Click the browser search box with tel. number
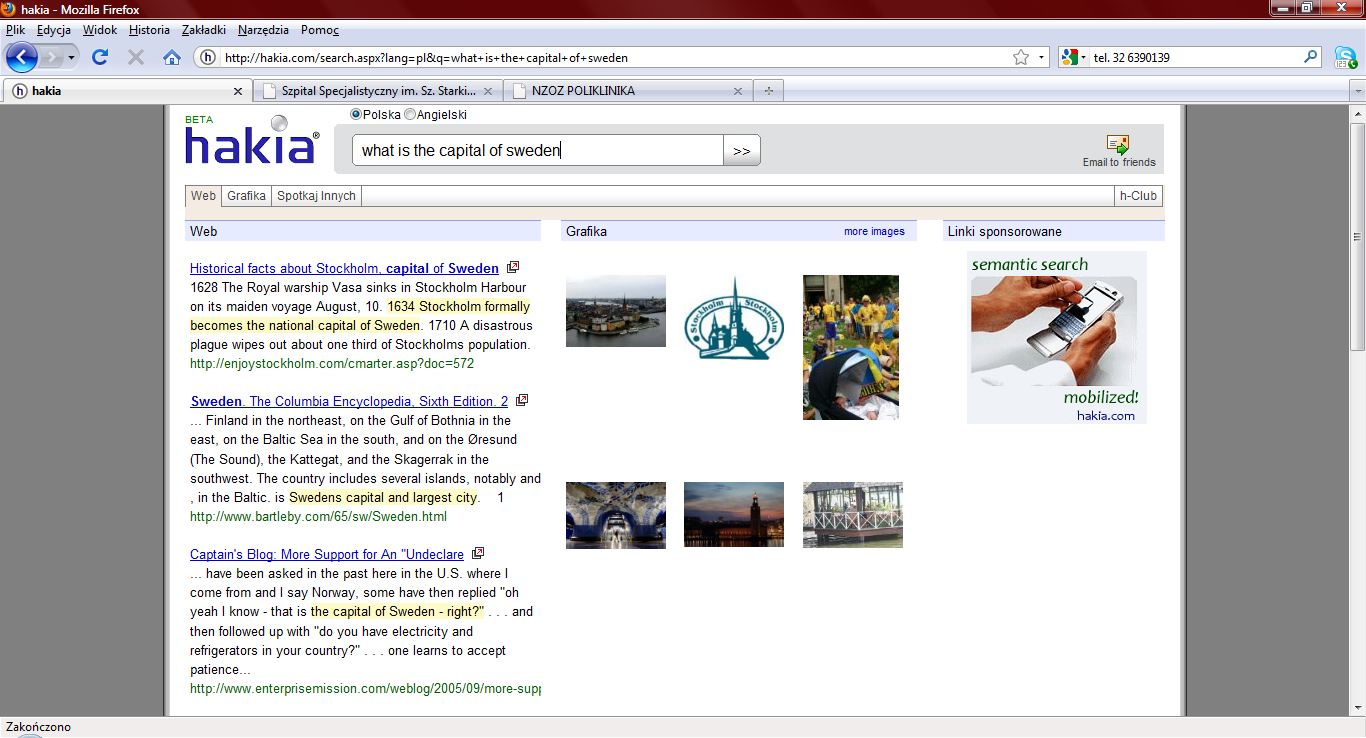Screen dimensions: 1366x738 click(1195, 58)
